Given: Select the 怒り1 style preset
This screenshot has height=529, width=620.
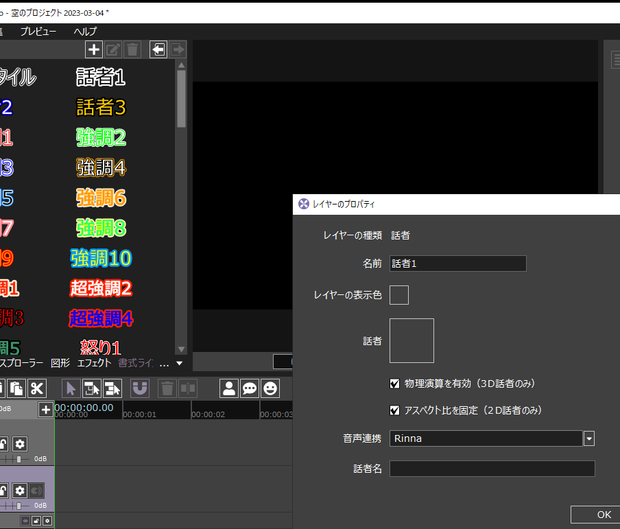Looking at the screenshot, I should coord(101,348).
